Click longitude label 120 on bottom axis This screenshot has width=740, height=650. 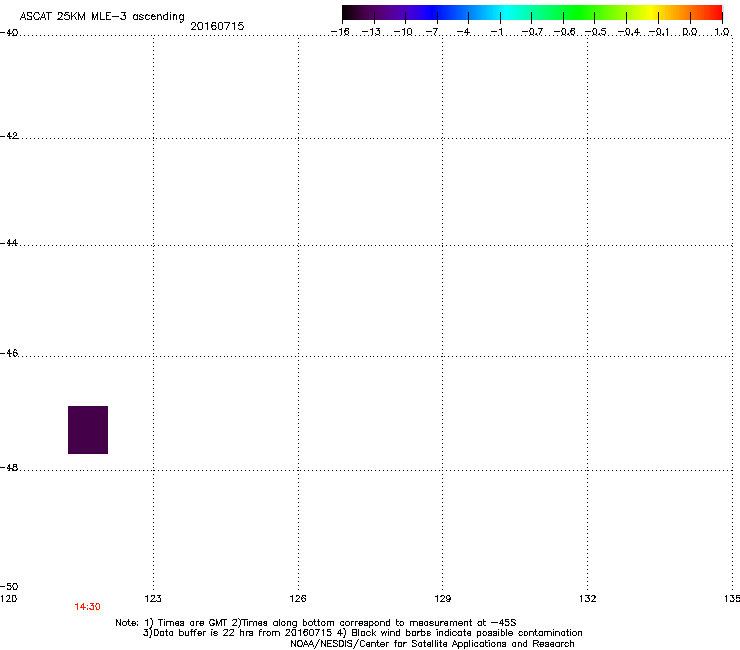click(8, 599)
